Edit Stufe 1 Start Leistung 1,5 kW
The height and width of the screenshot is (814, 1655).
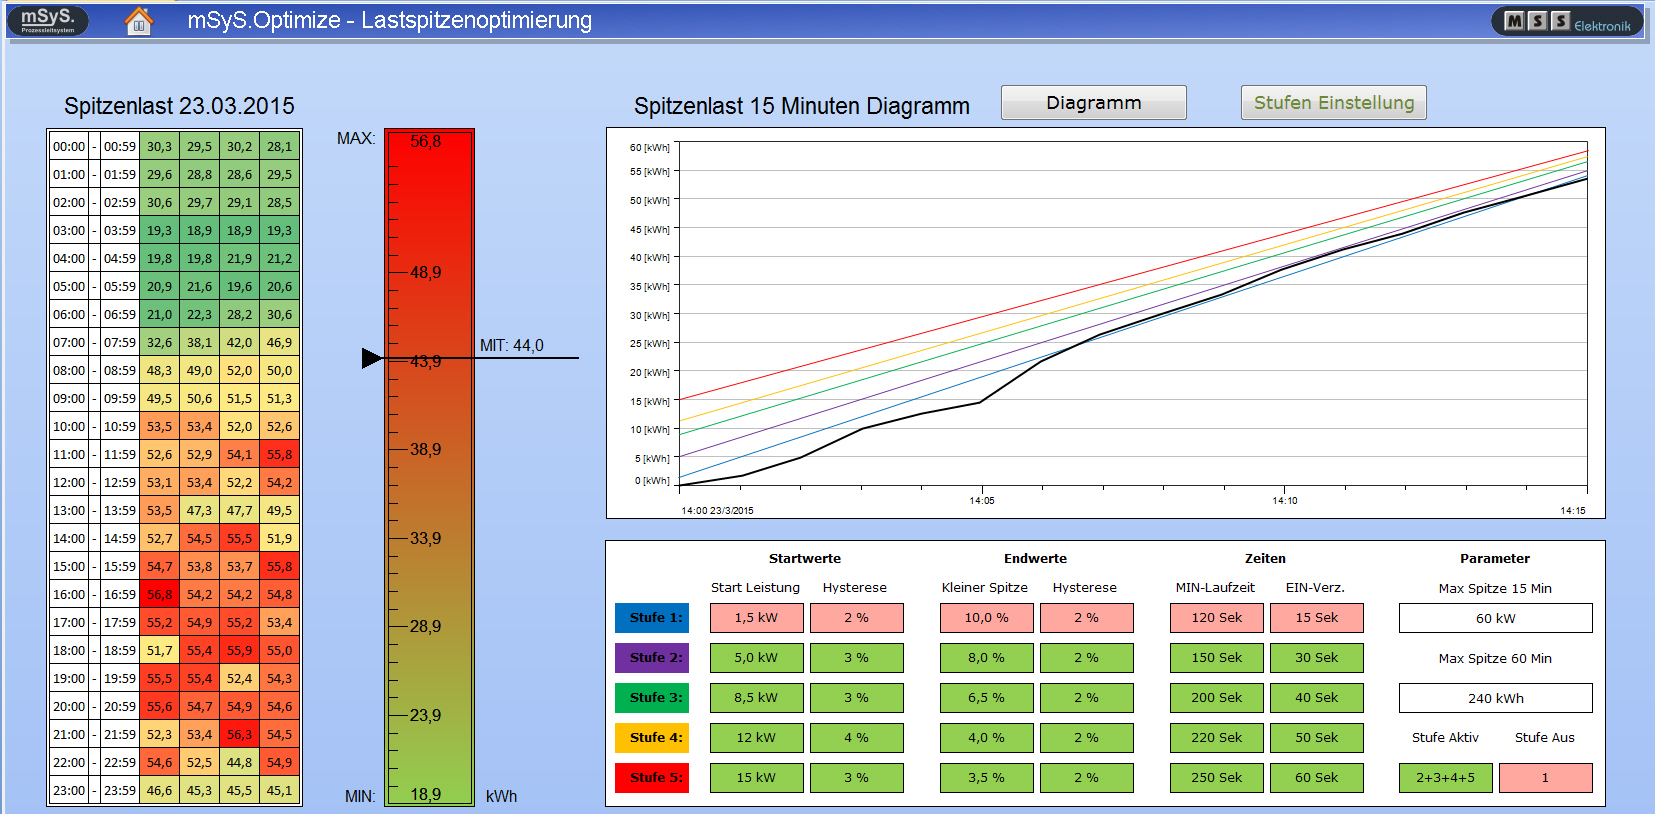click(756, 618)
